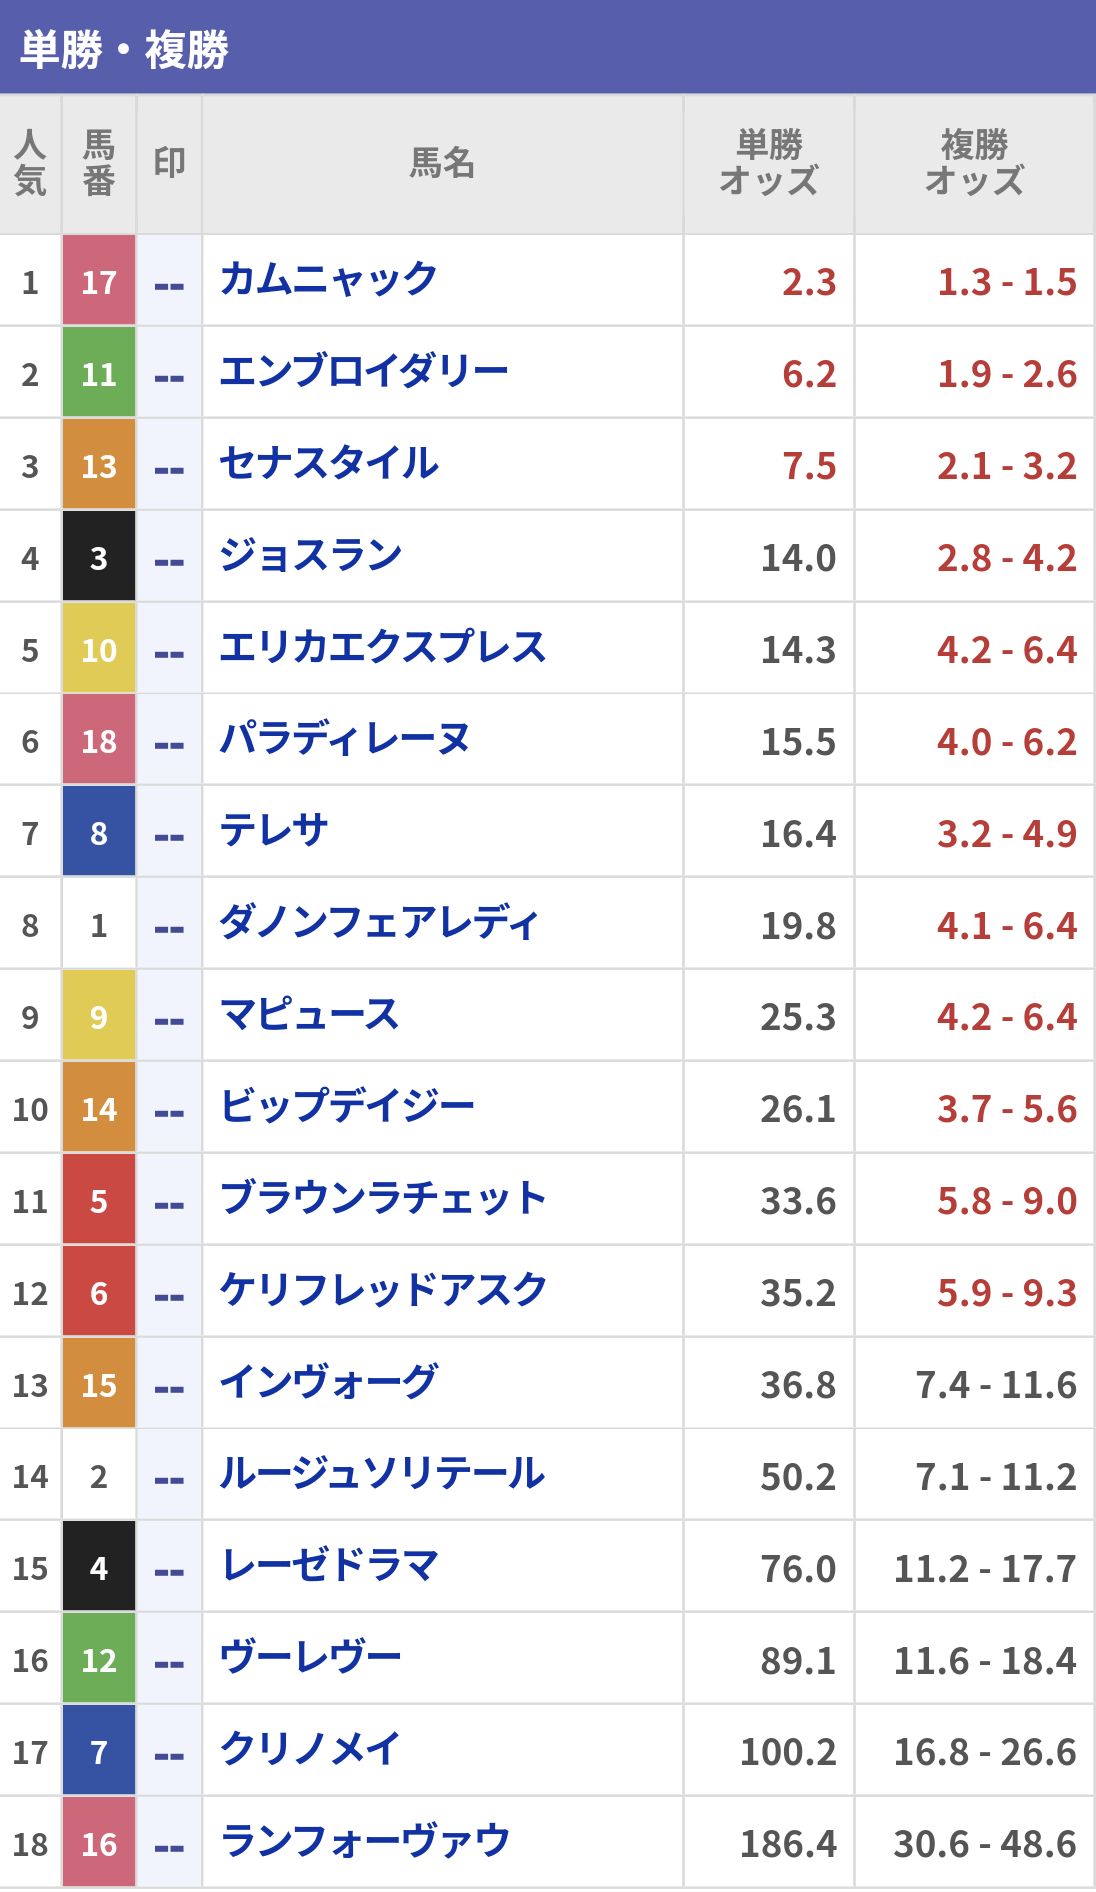Open エリカエクスプレス horse page

383,648
